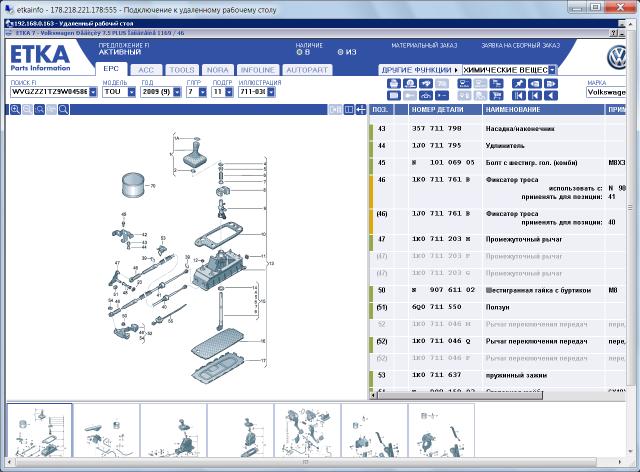Click the third magnifier icon in zoom toolbar

39,109
